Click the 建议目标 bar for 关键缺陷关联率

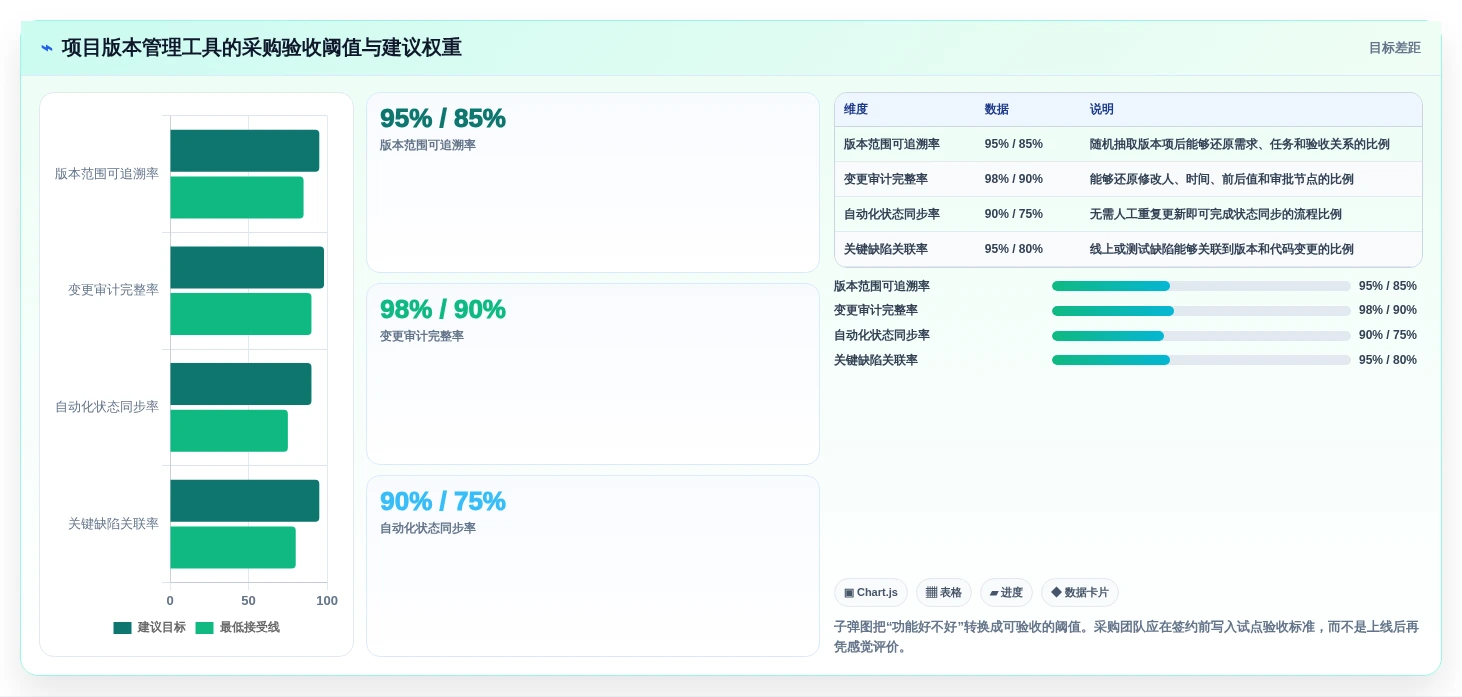[245, 501]
